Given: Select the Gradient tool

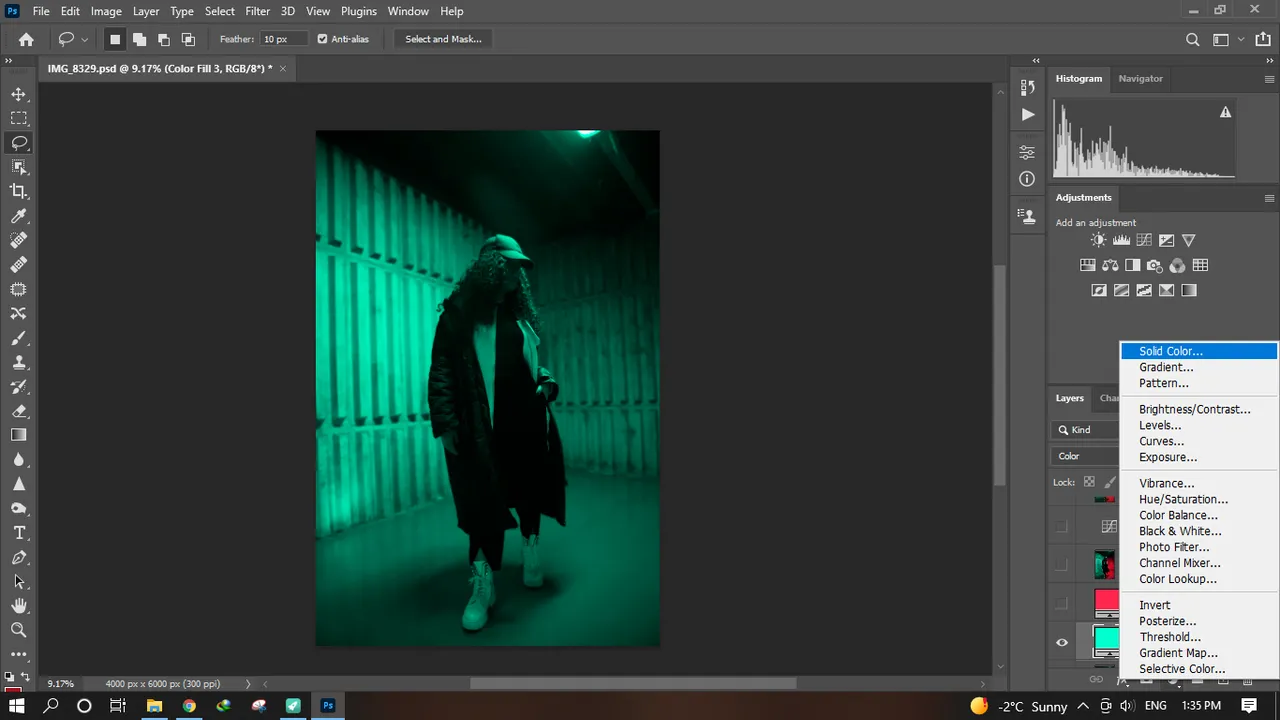Looking at the screenshot, I should click(19, 435).
